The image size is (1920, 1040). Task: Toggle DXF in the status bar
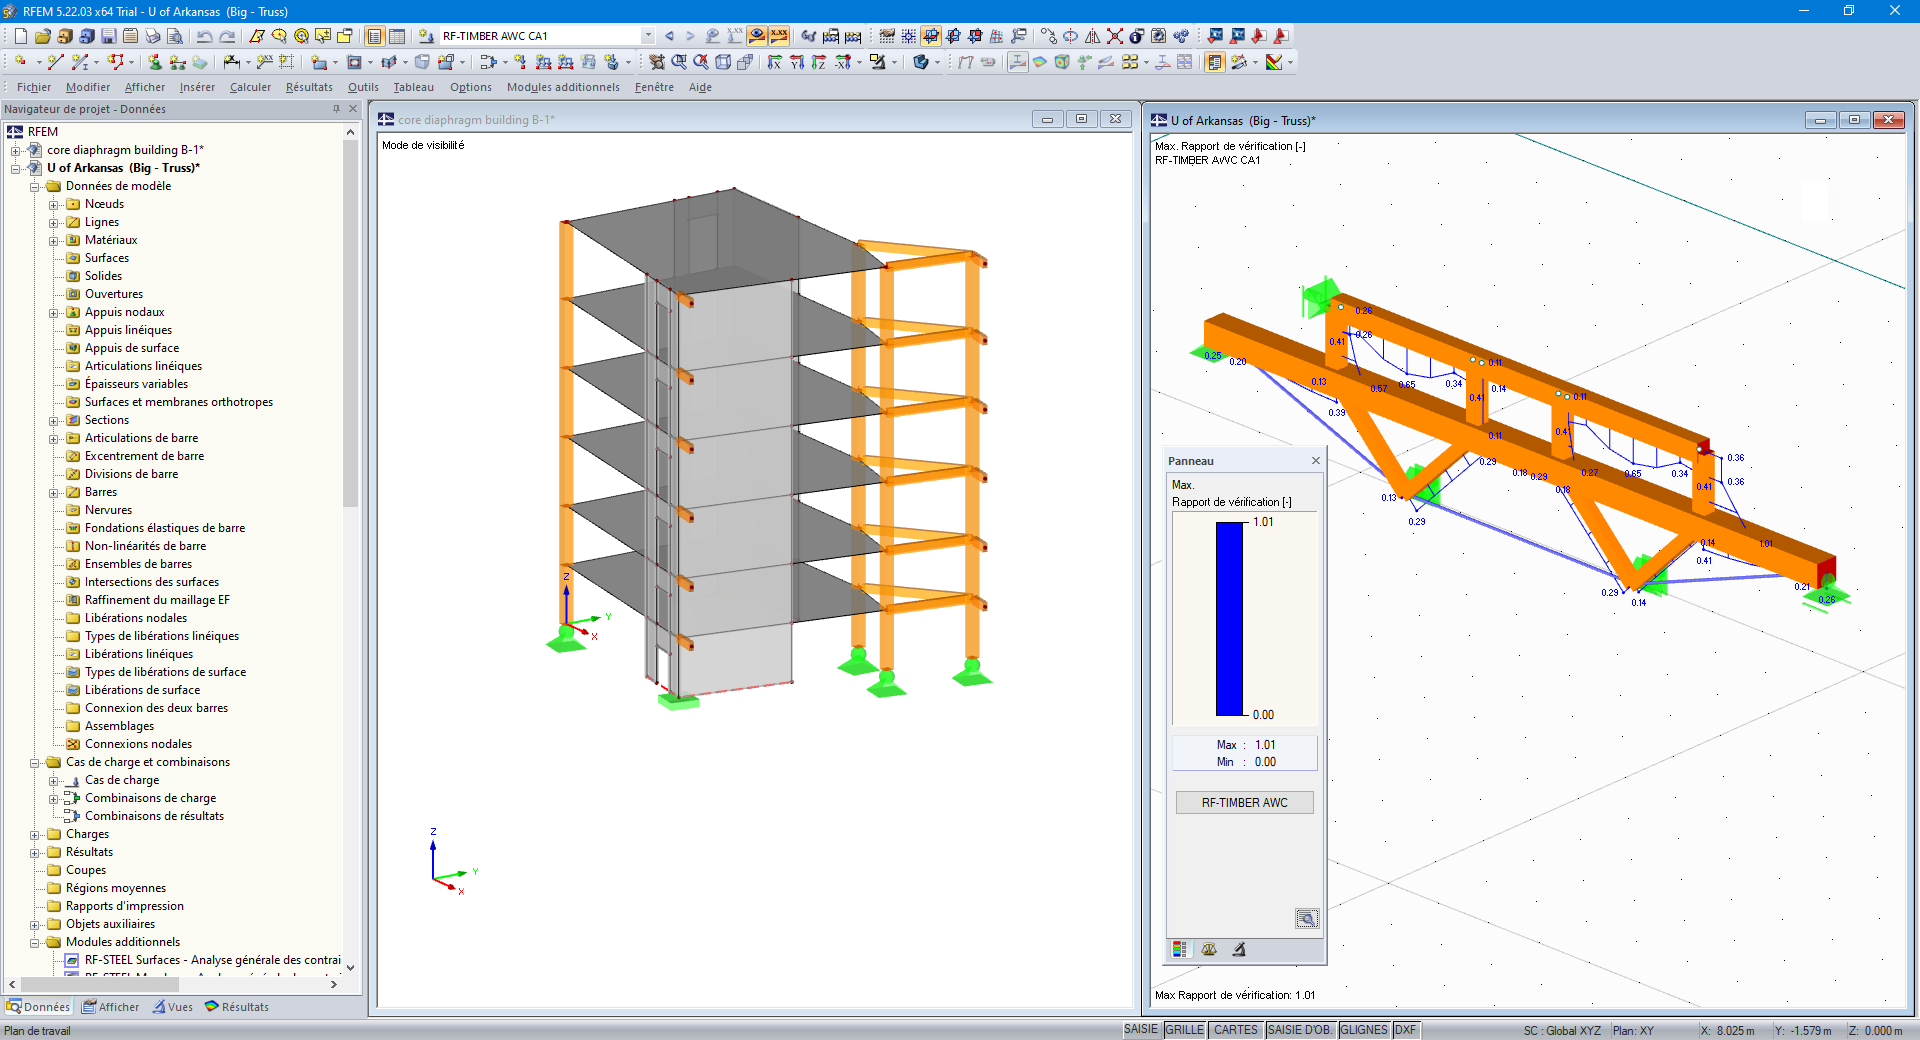pyautogui.click(x=1405, y=1030)
